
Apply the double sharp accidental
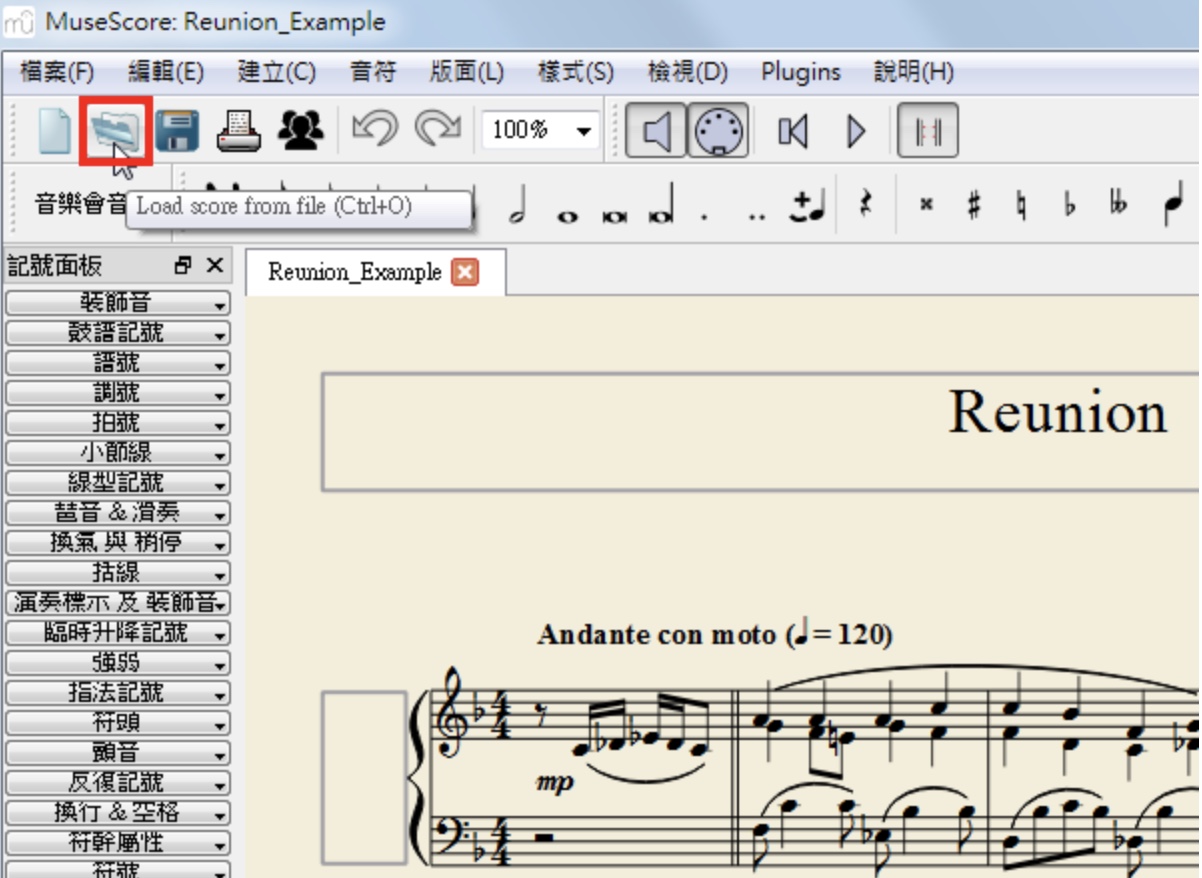(927, 204)
